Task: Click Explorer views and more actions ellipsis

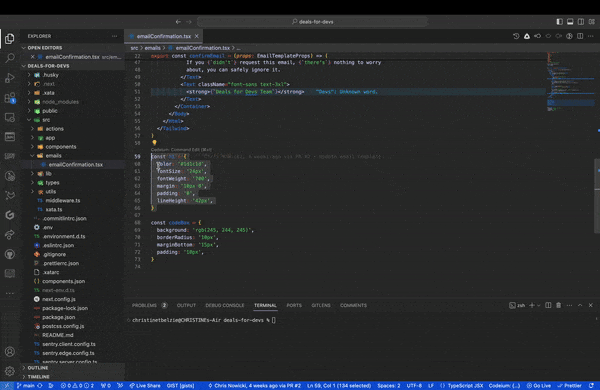Action: [114, 36]
